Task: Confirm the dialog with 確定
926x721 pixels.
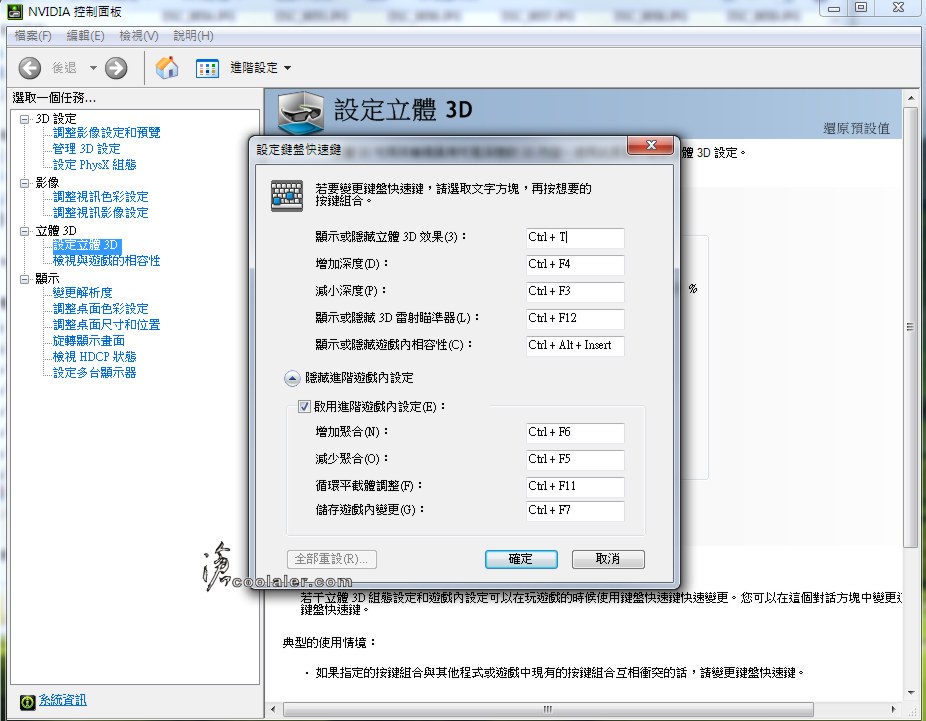Action: click(521, 559)
